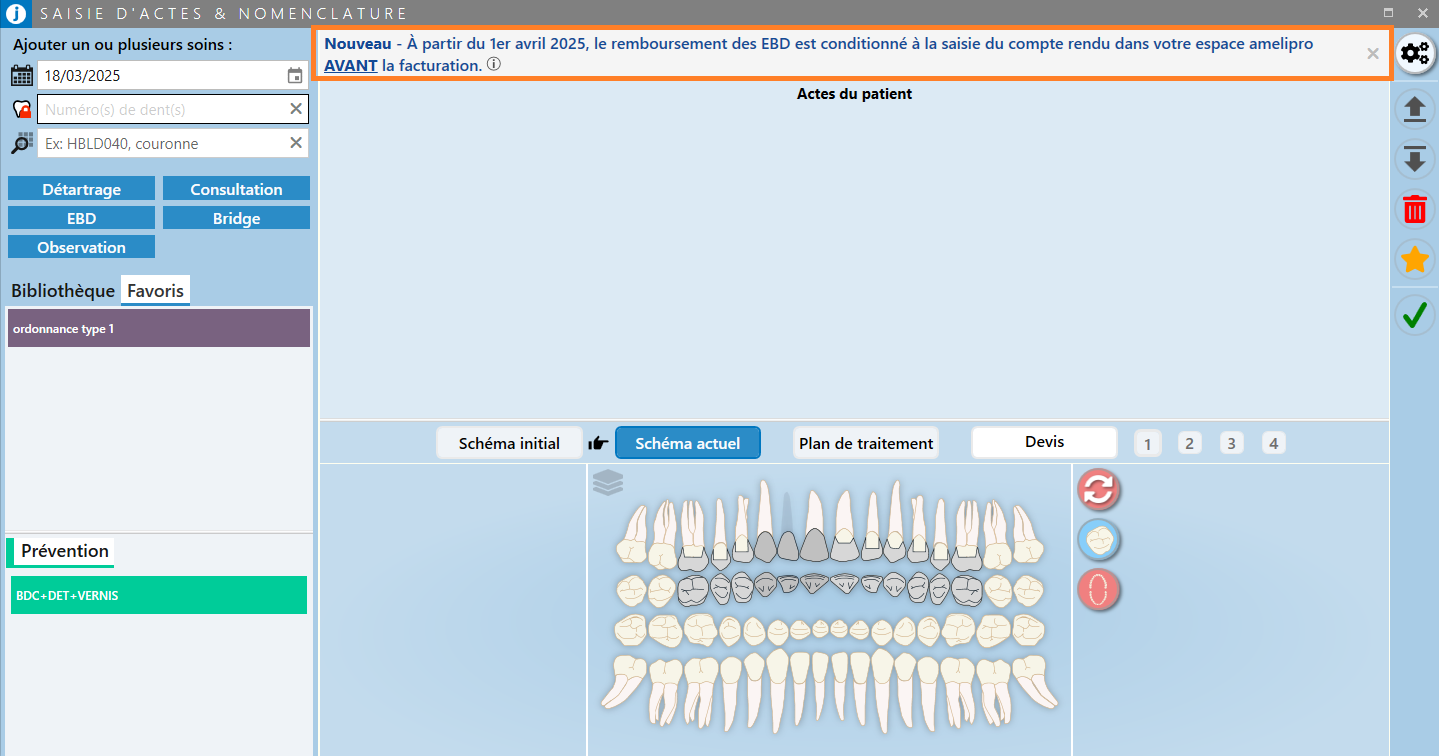Switch to the Bibliothèque tab
The height and width of the screenshot is (756, 1439).
63,291
